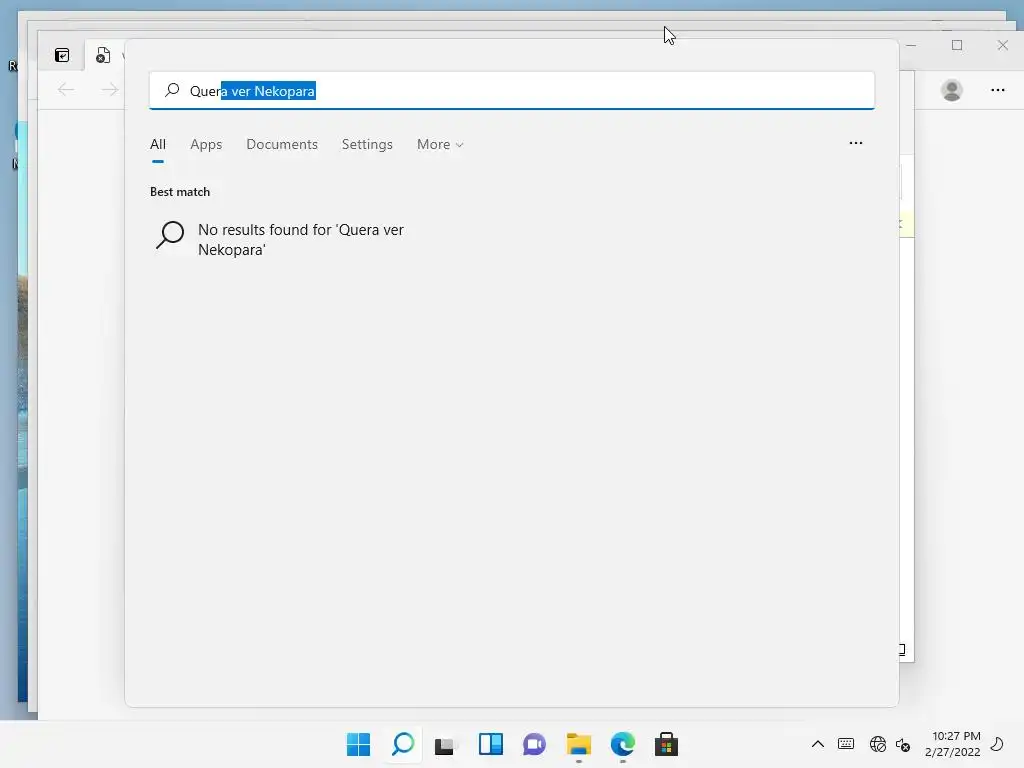Click the muted volume tray icon
This screenshot has width=1024, height=768.
[x=903, y=744]
